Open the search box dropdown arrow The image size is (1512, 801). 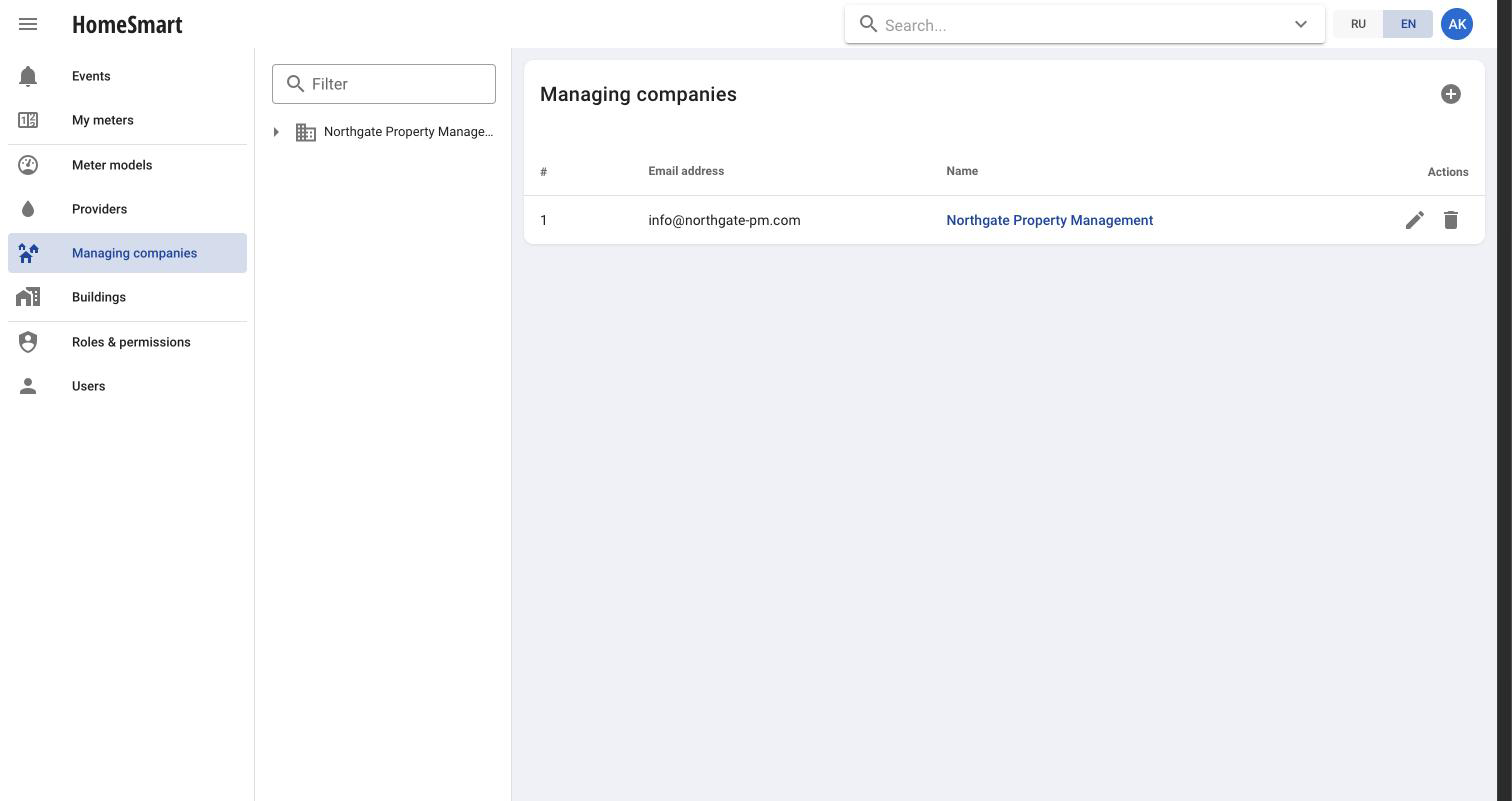click(1301, 24)
